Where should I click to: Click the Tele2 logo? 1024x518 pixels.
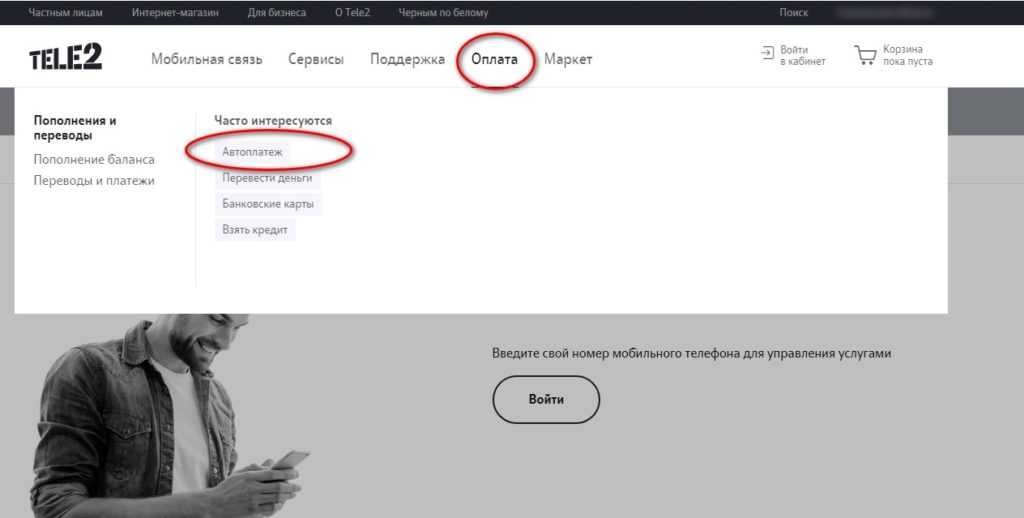[x=65, y=58]
